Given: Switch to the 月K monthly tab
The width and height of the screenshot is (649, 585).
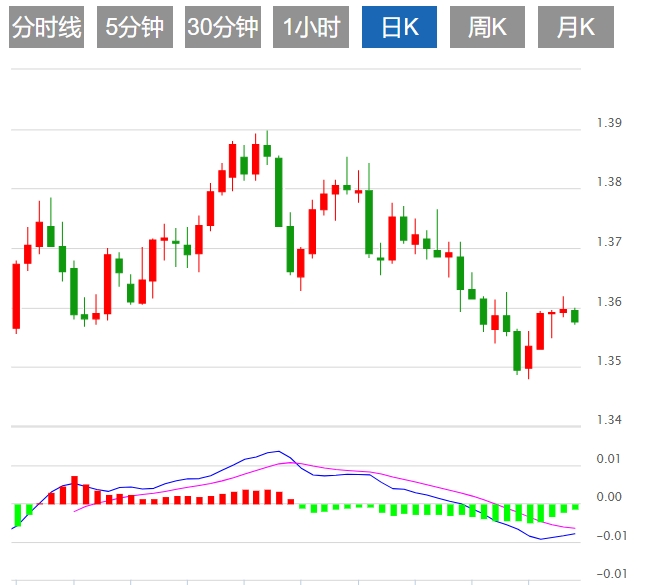Looking at the screenshot, I should point(576,27).
